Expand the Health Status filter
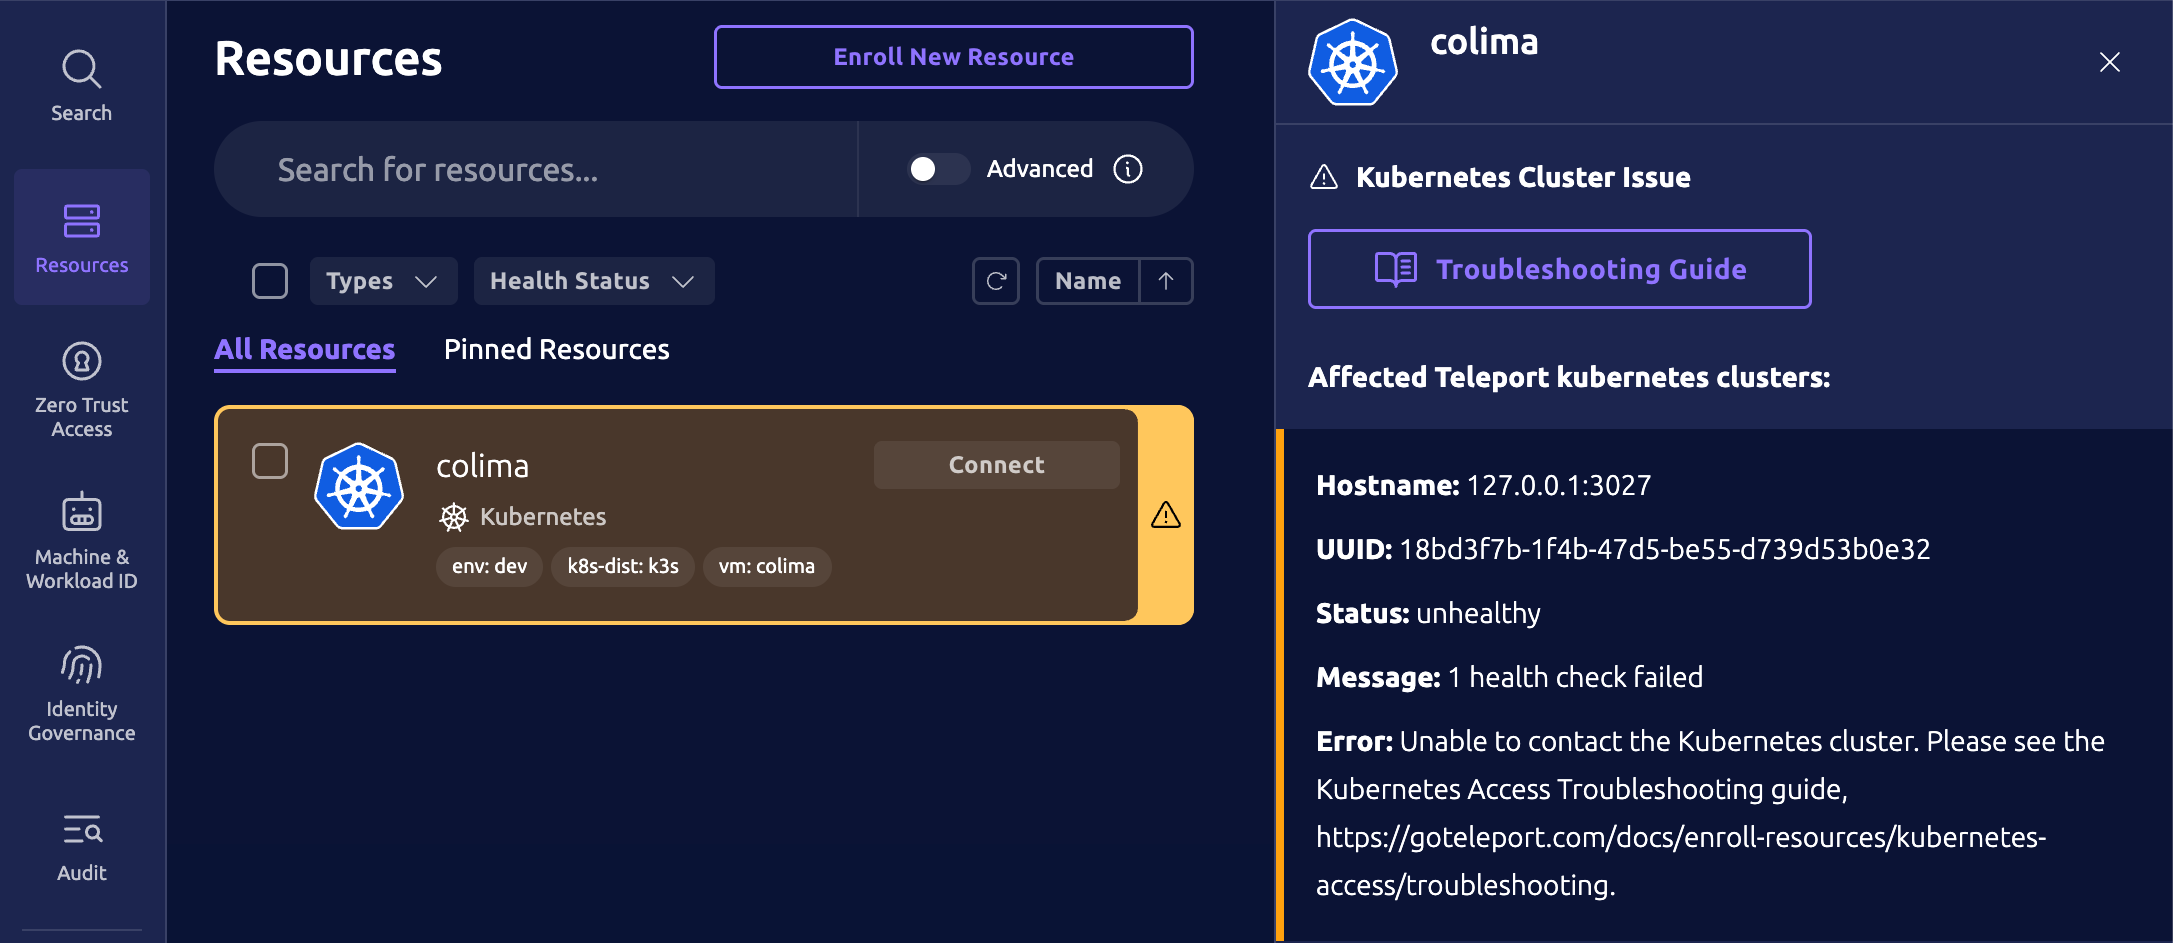This screenshot has width=2173, height=943. (x=593, y=281)
